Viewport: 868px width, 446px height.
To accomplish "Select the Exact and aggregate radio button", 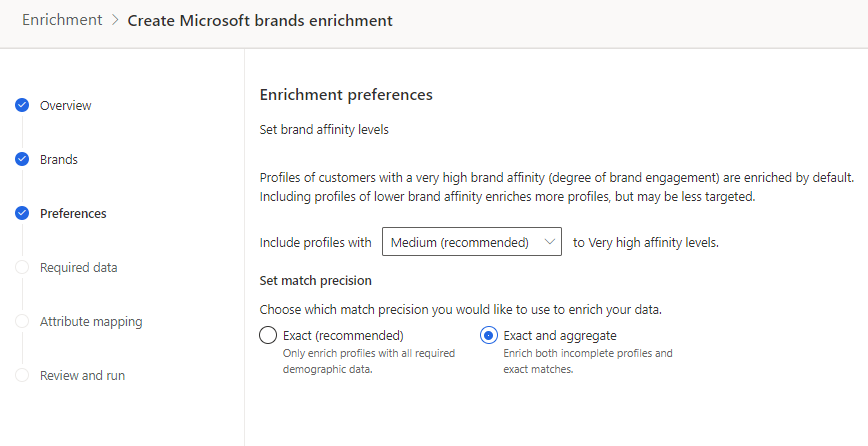I will [x=490, y=335].
